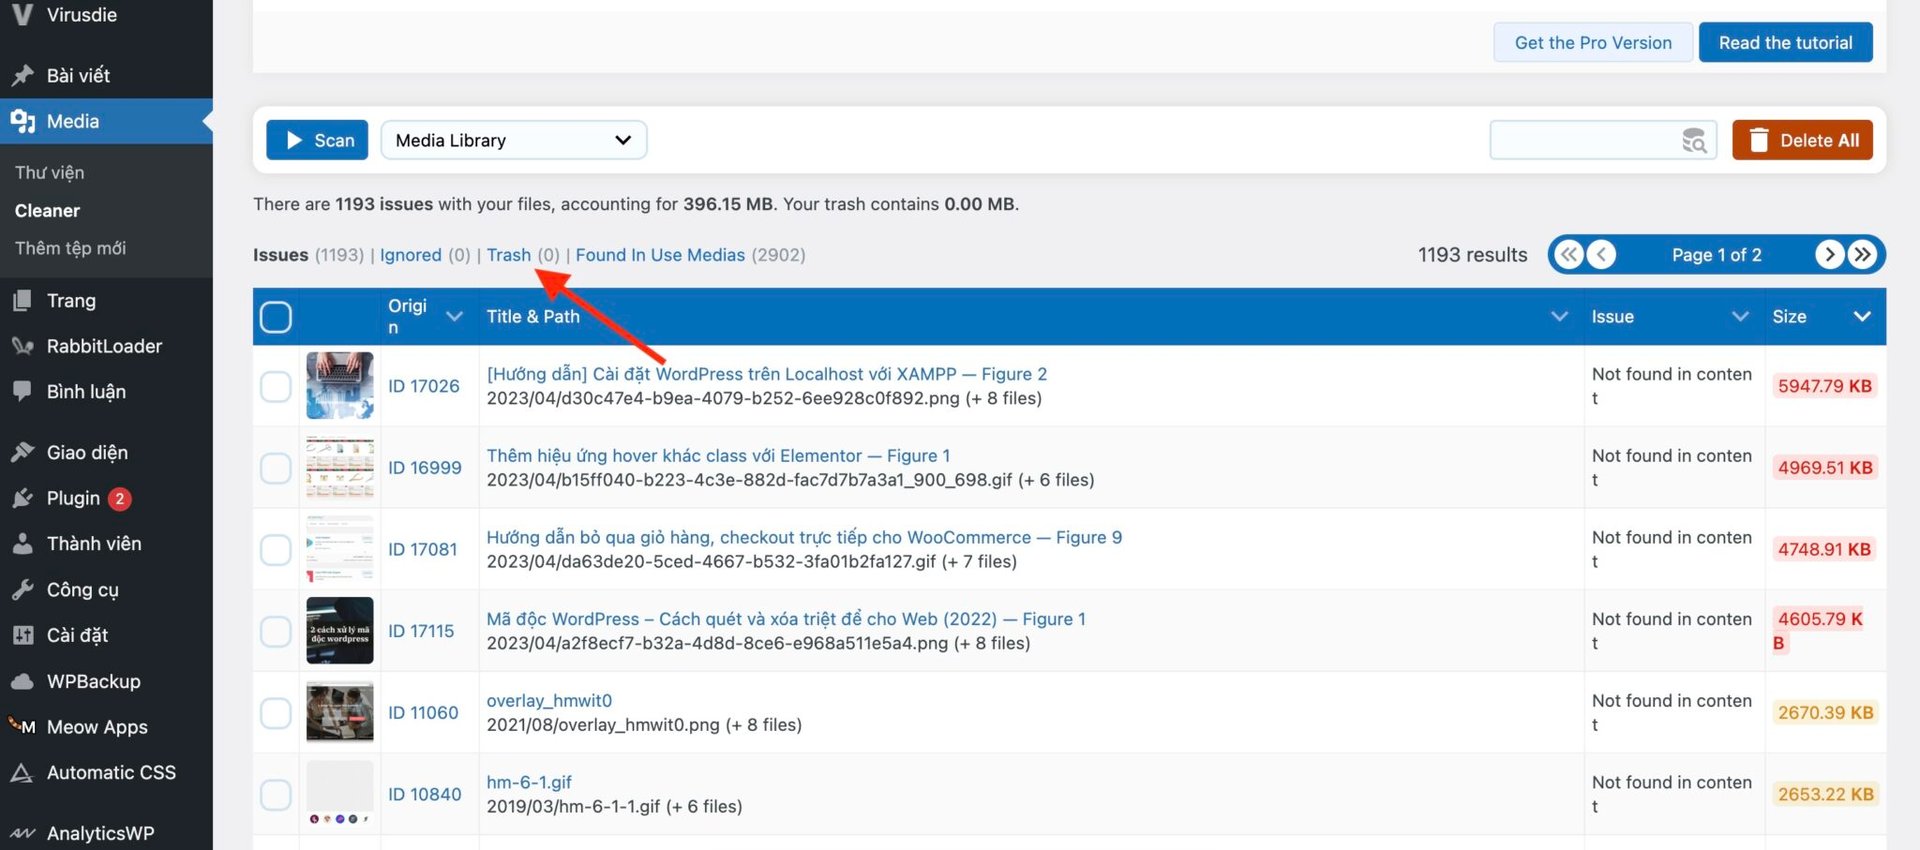Expand the Issue column filter chevron

tap(1740, 317)
